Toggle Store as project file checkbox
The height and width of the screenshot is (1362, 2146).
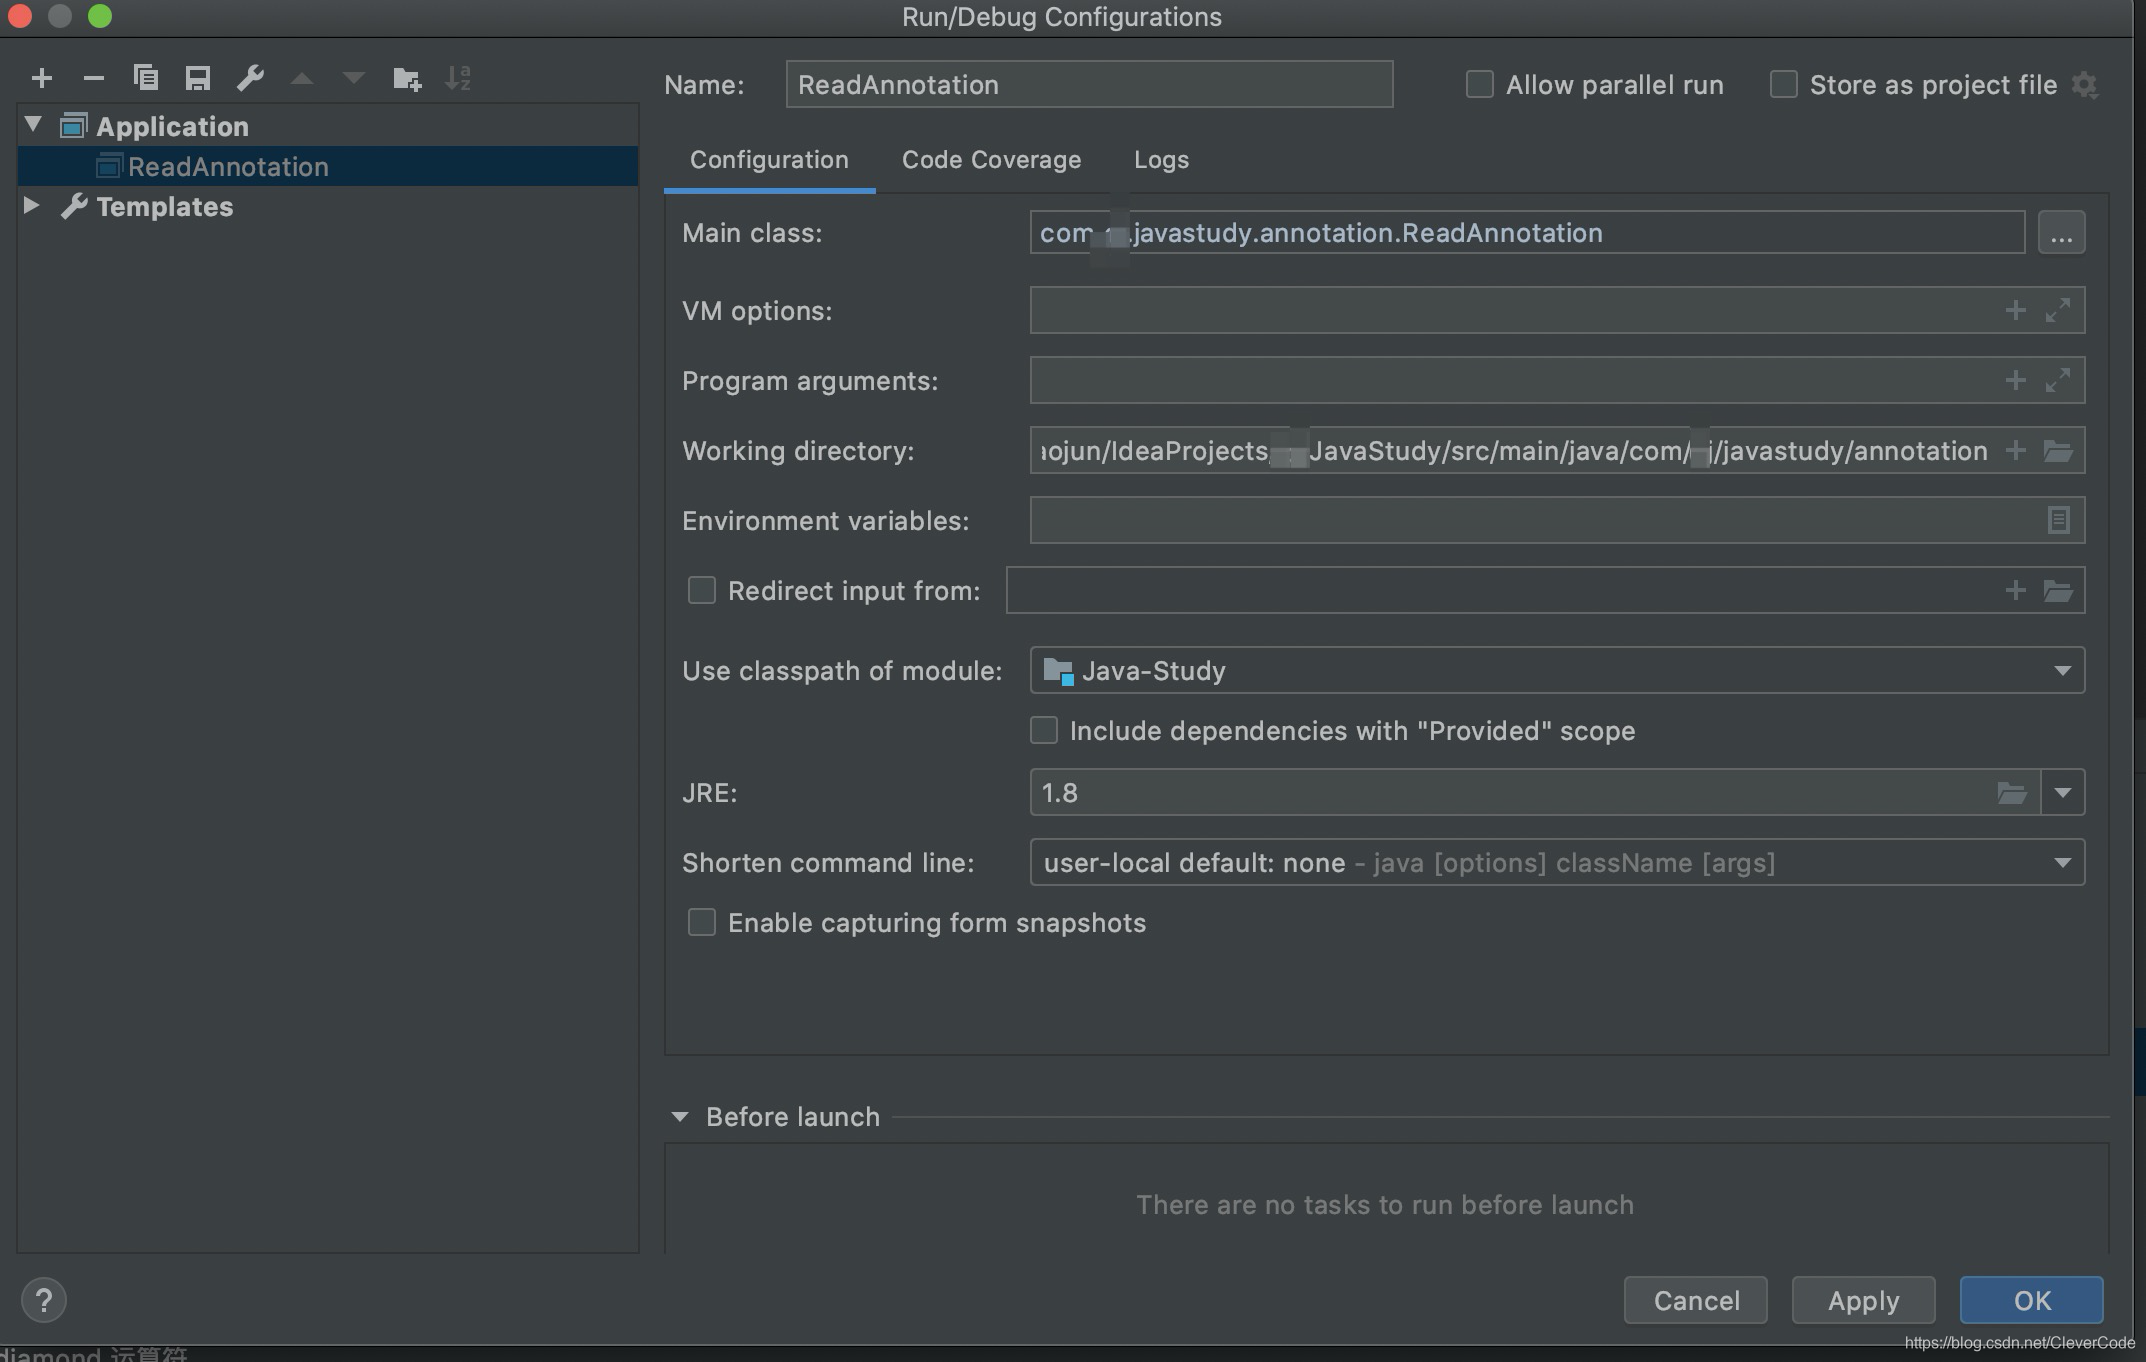click(1783, 85)
